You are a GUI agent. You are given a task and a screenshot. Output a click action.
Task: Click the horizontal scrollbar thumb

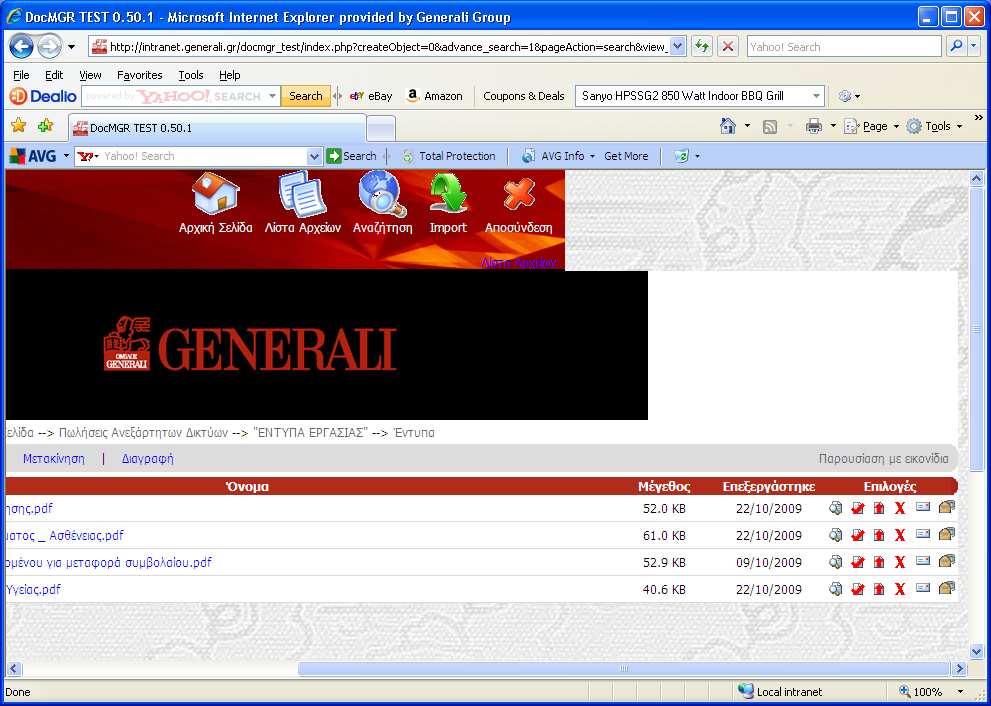click(x=623, y=668)
